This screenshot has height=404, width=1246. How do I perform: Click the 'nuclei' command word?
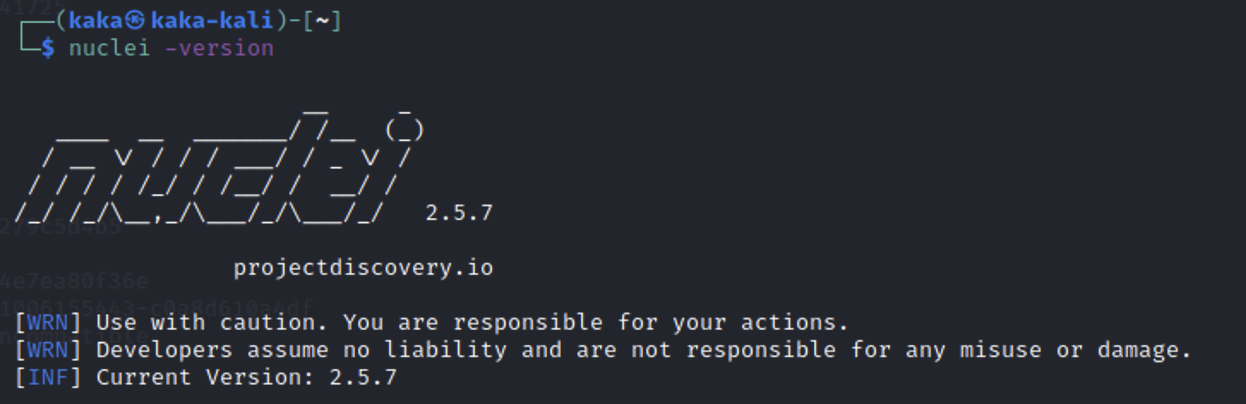click(108, 48)
